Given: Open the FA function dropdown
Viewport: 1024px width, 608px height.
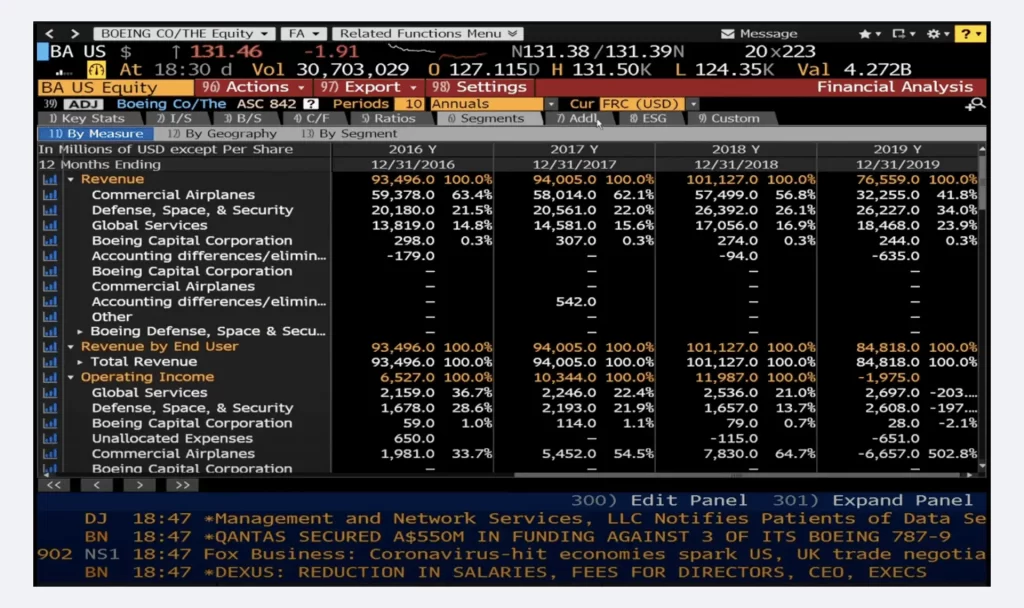Looking at the screenshot, I should (x=303, y=33).
